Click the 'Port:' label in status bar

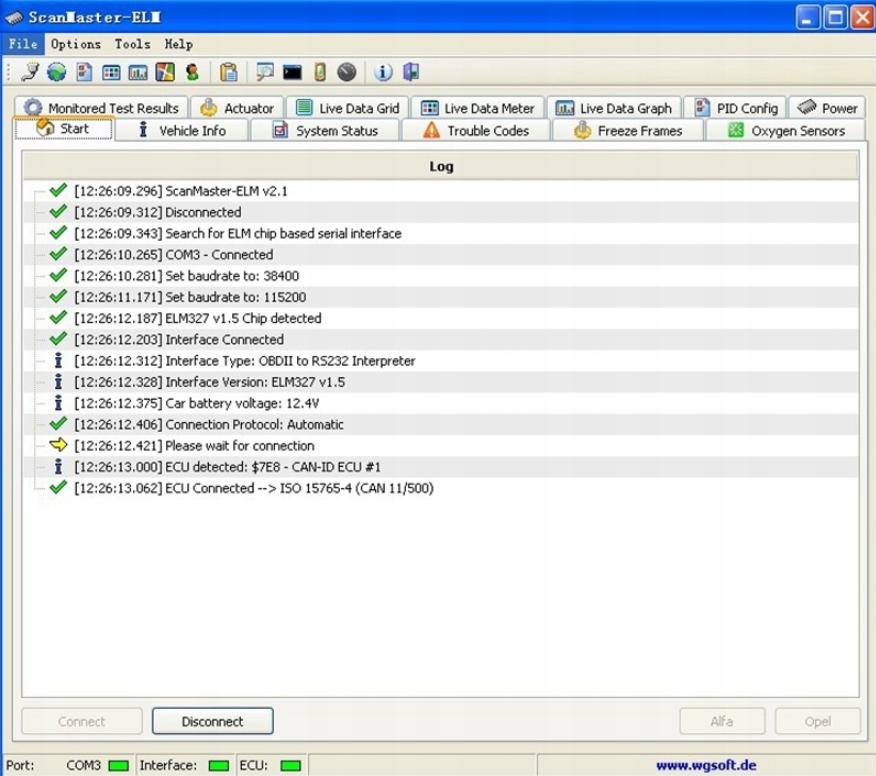20,765
